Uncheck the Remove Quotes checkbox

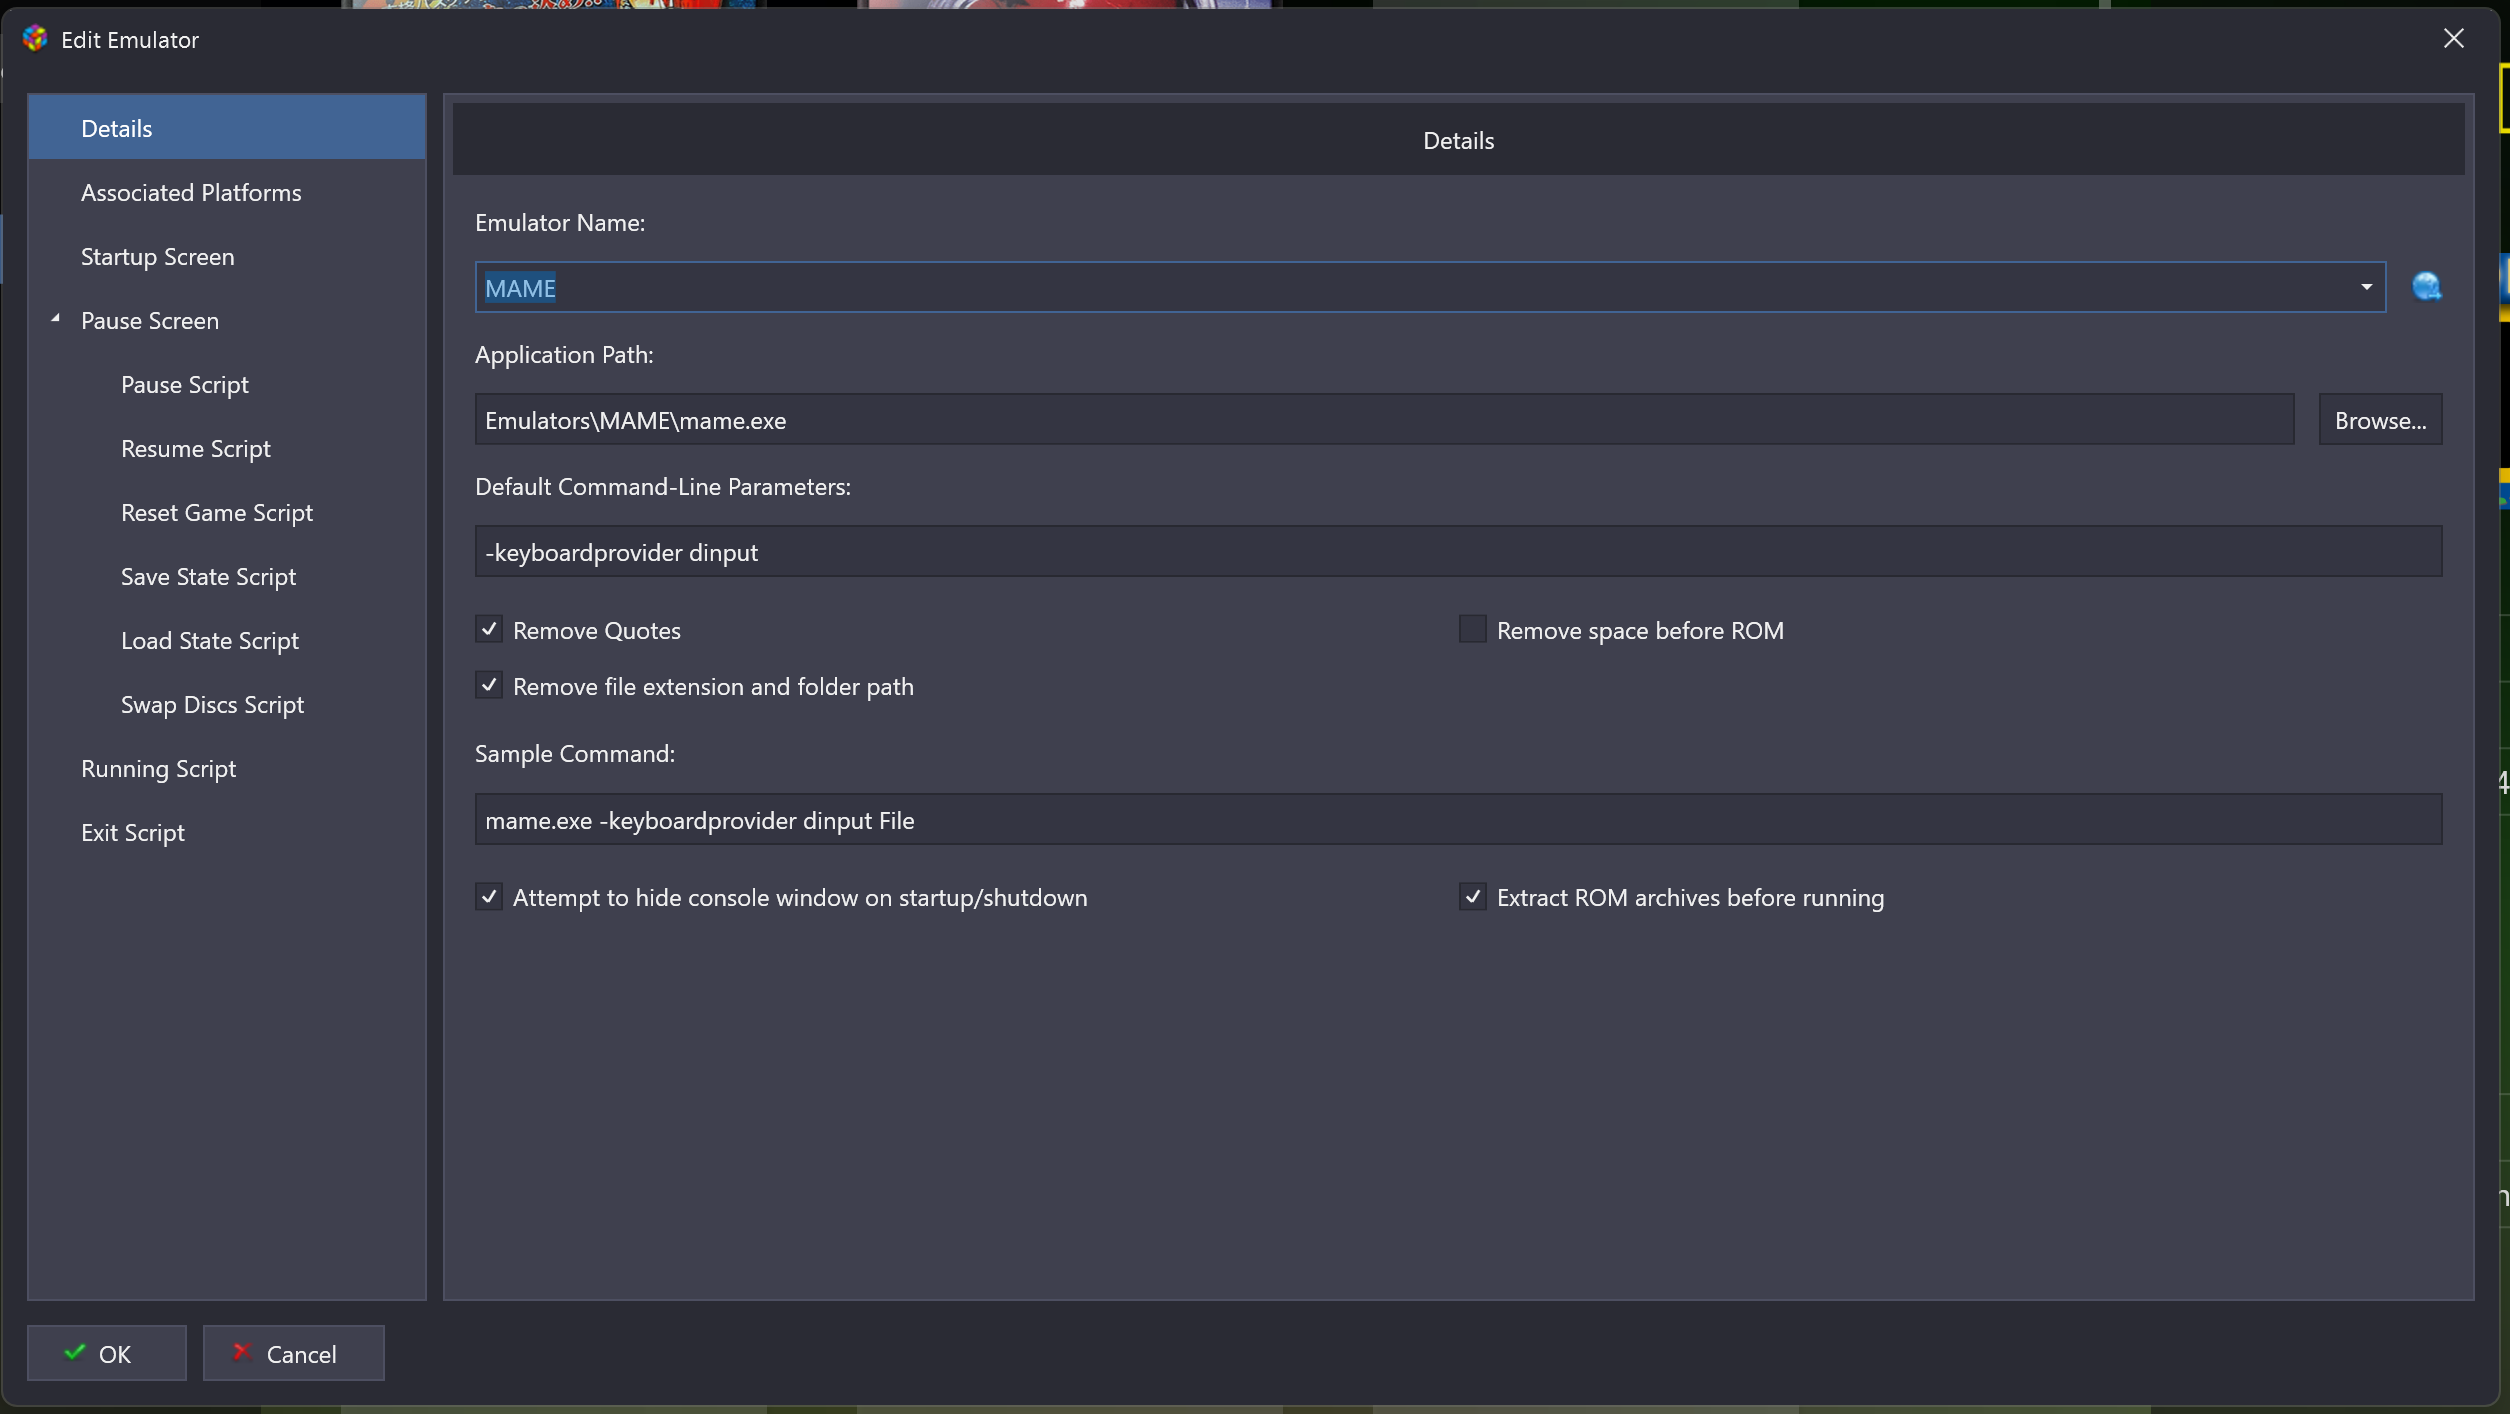click(x=489, y=629)
